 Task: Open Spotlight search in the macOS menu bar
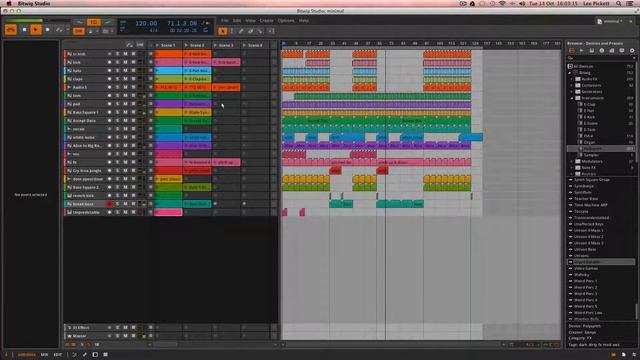coord(619,3)
